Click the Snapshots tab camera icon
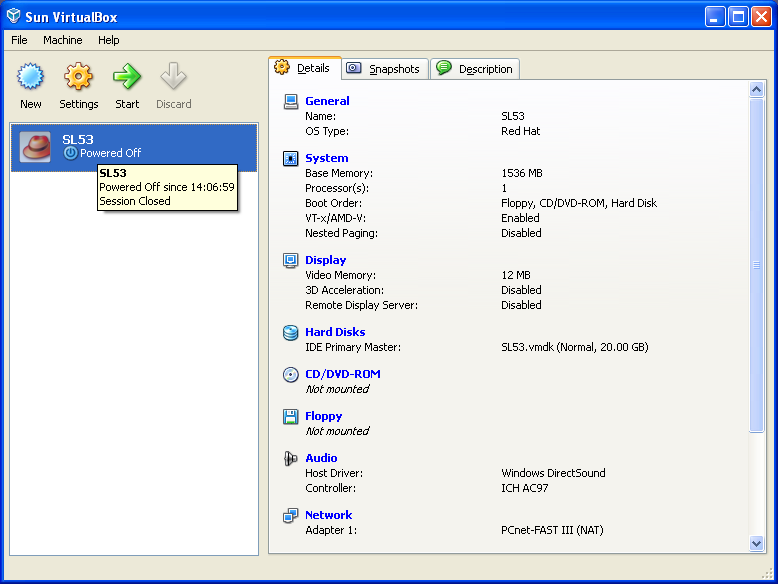The width and height of the screenshot is (778, 584). point(354,68)
